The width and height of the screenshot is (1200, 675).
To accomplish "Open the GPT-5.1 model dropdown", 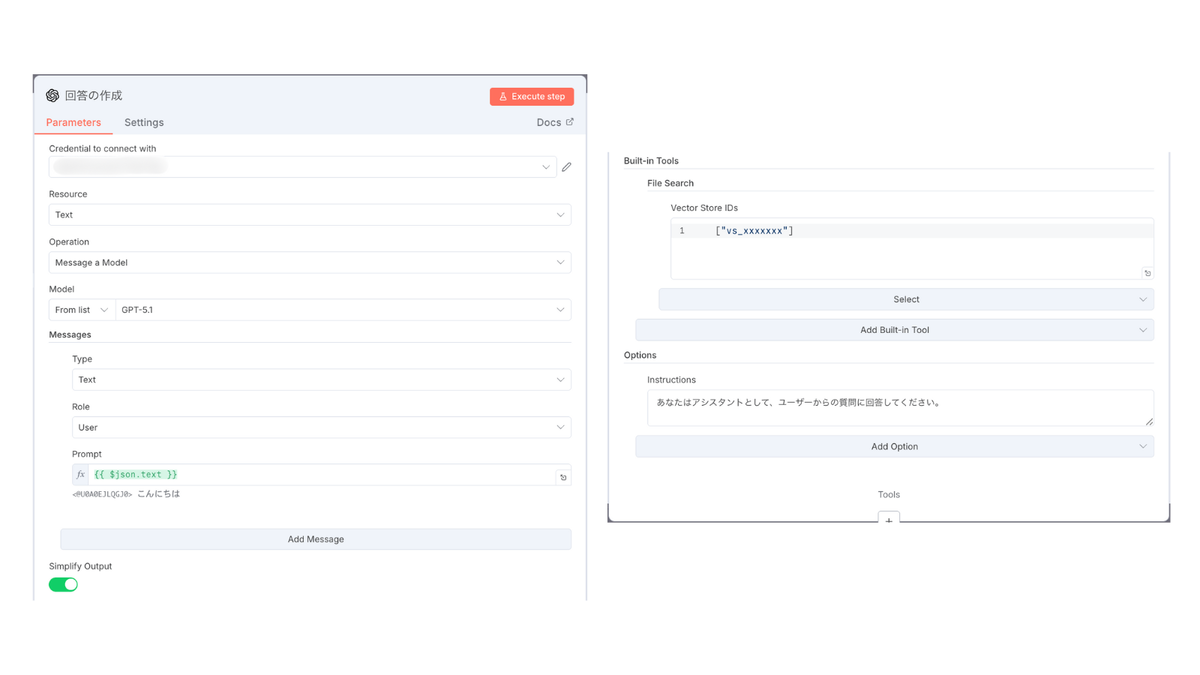I will (343, 310).
